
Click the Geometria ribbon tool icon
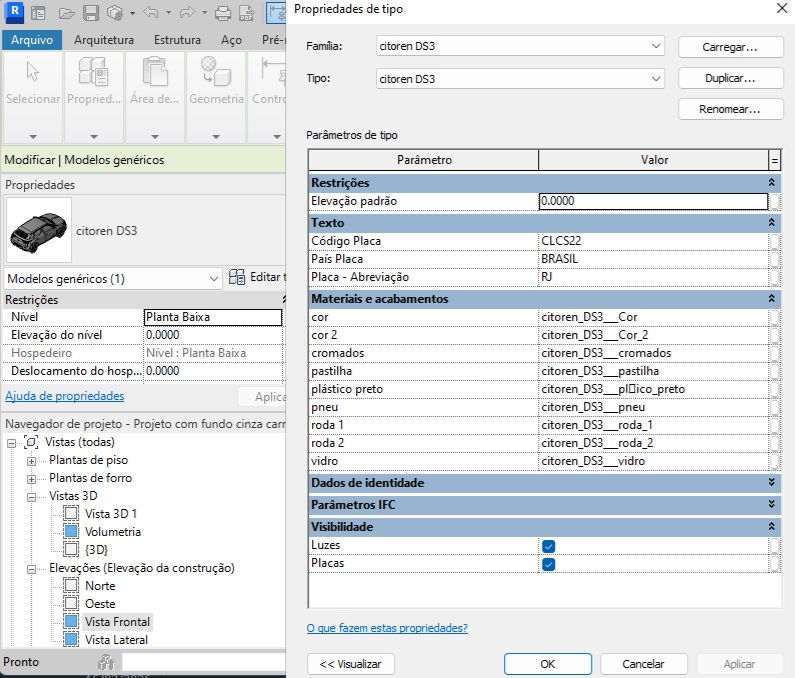[x=216, y=71]
